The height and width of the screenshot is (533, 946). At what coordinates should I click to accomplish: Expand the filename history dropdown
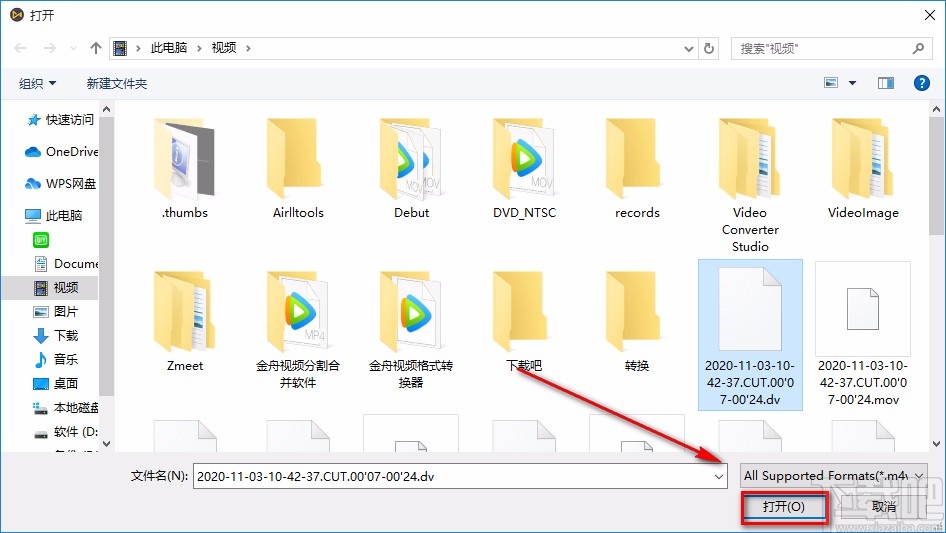[719, 476]
